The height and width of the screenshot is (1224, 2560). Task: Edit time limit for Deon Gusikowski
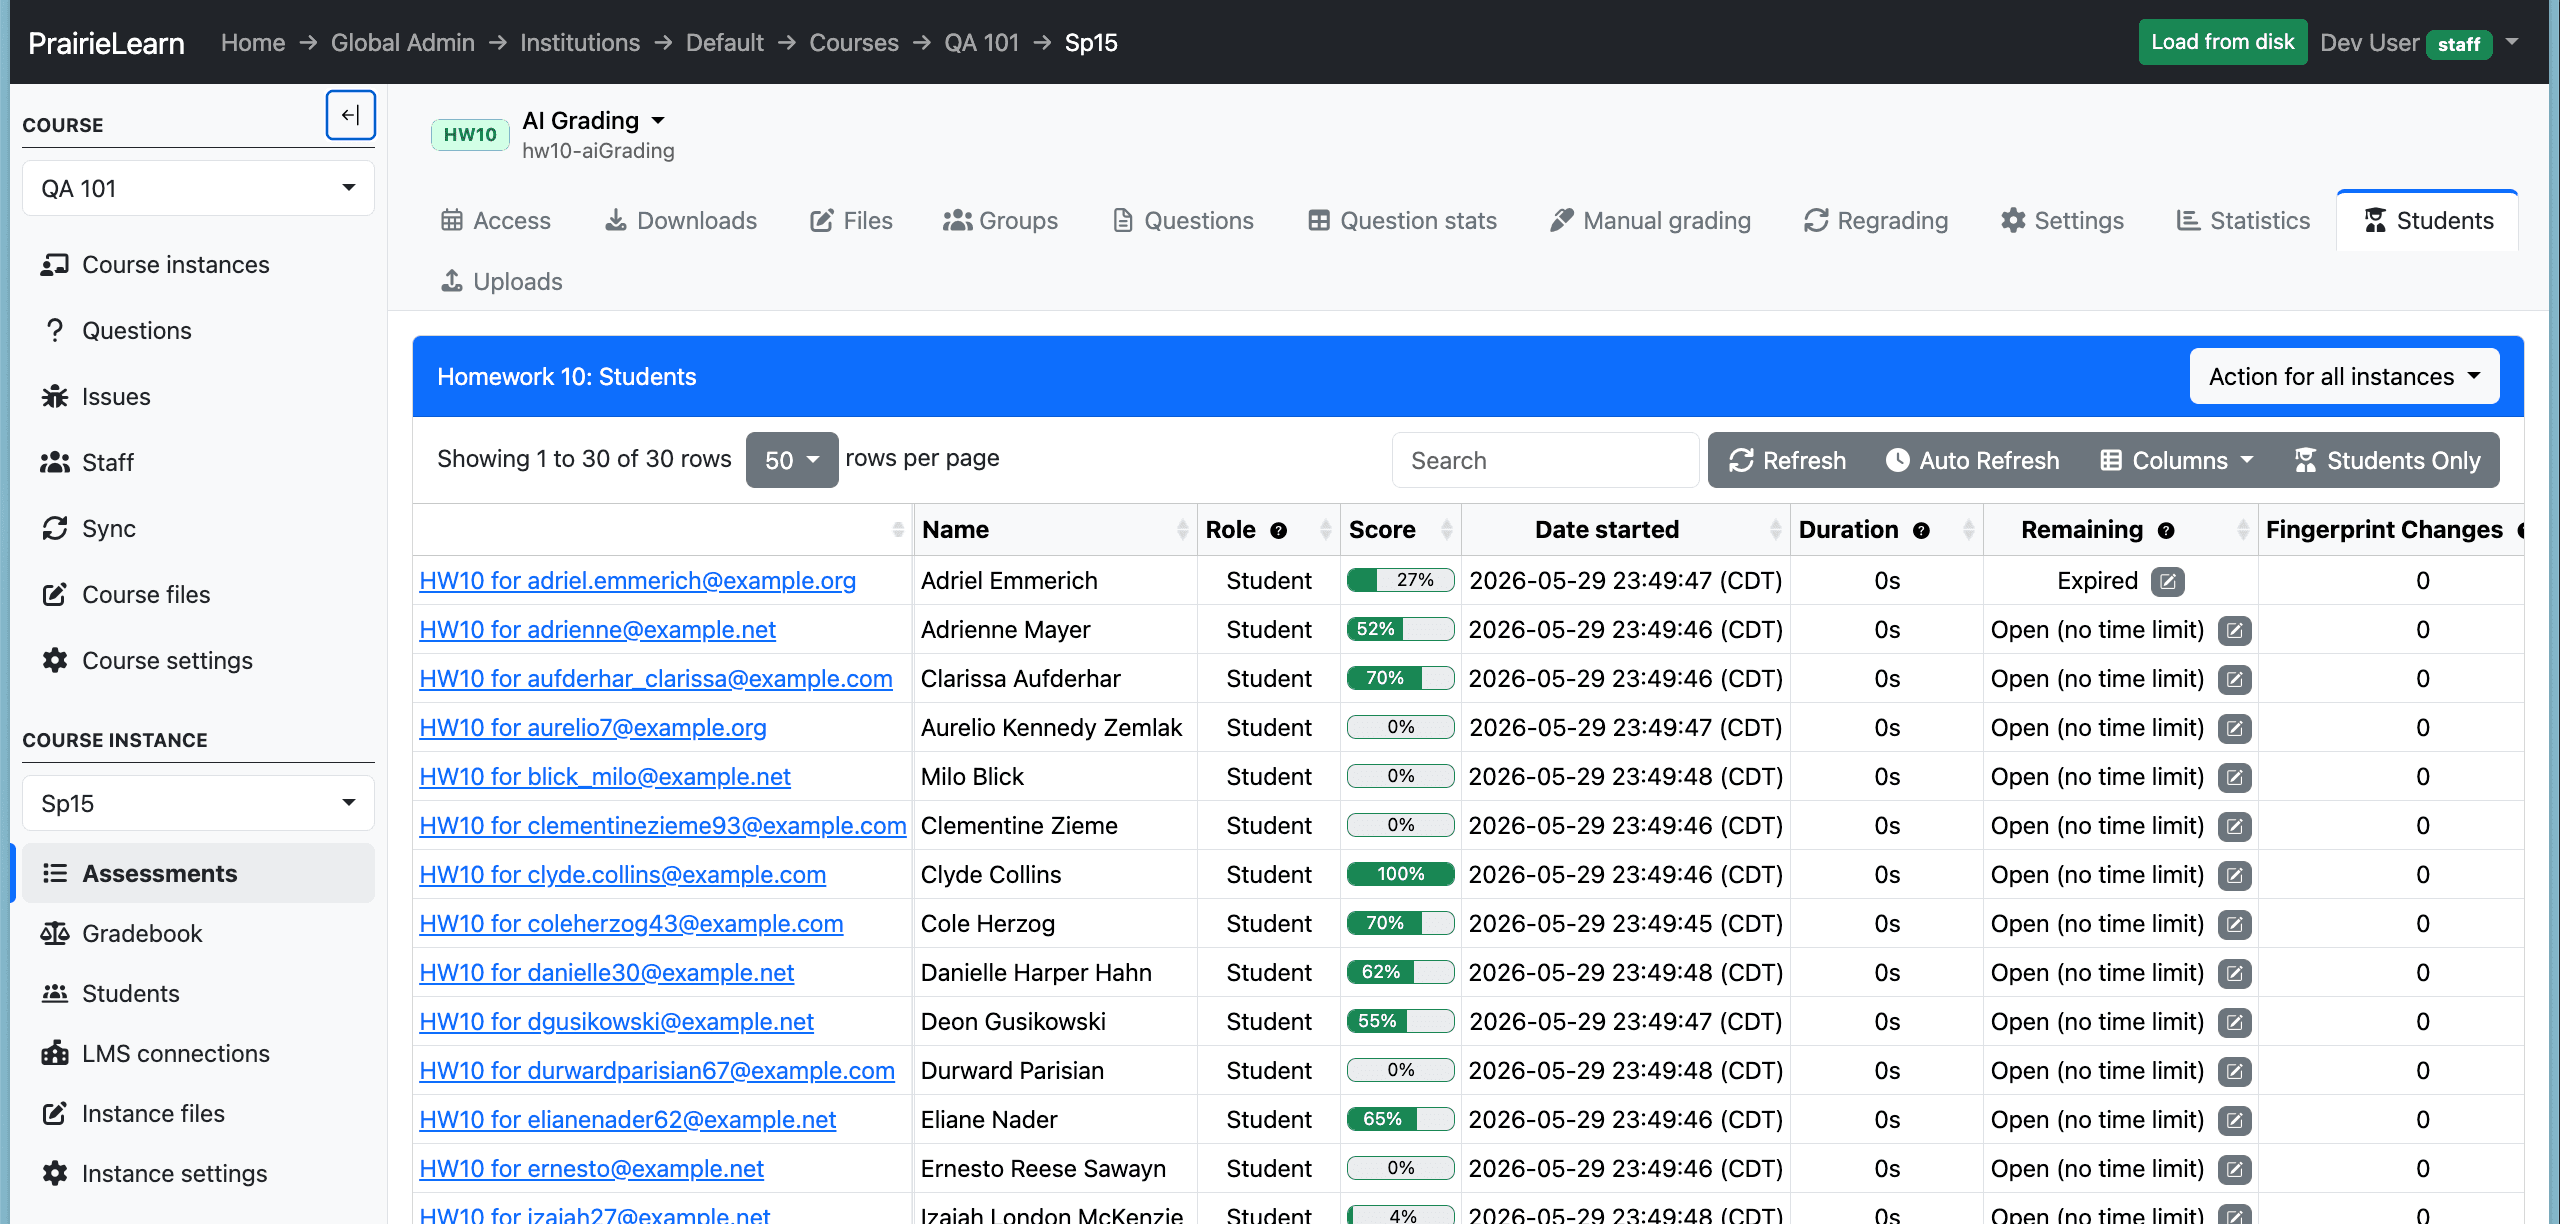tap(2234, 1022)
